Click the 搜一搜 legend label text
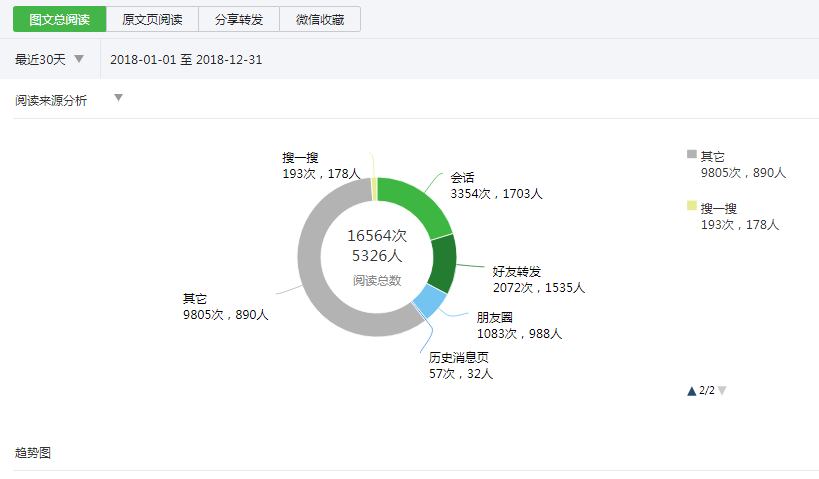 tap(718, 208)
